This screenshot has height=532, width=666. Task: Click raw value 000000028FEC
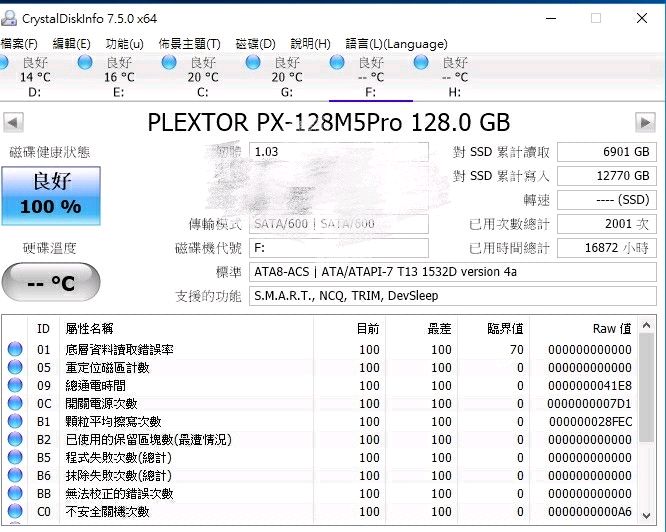click(590, 422)
